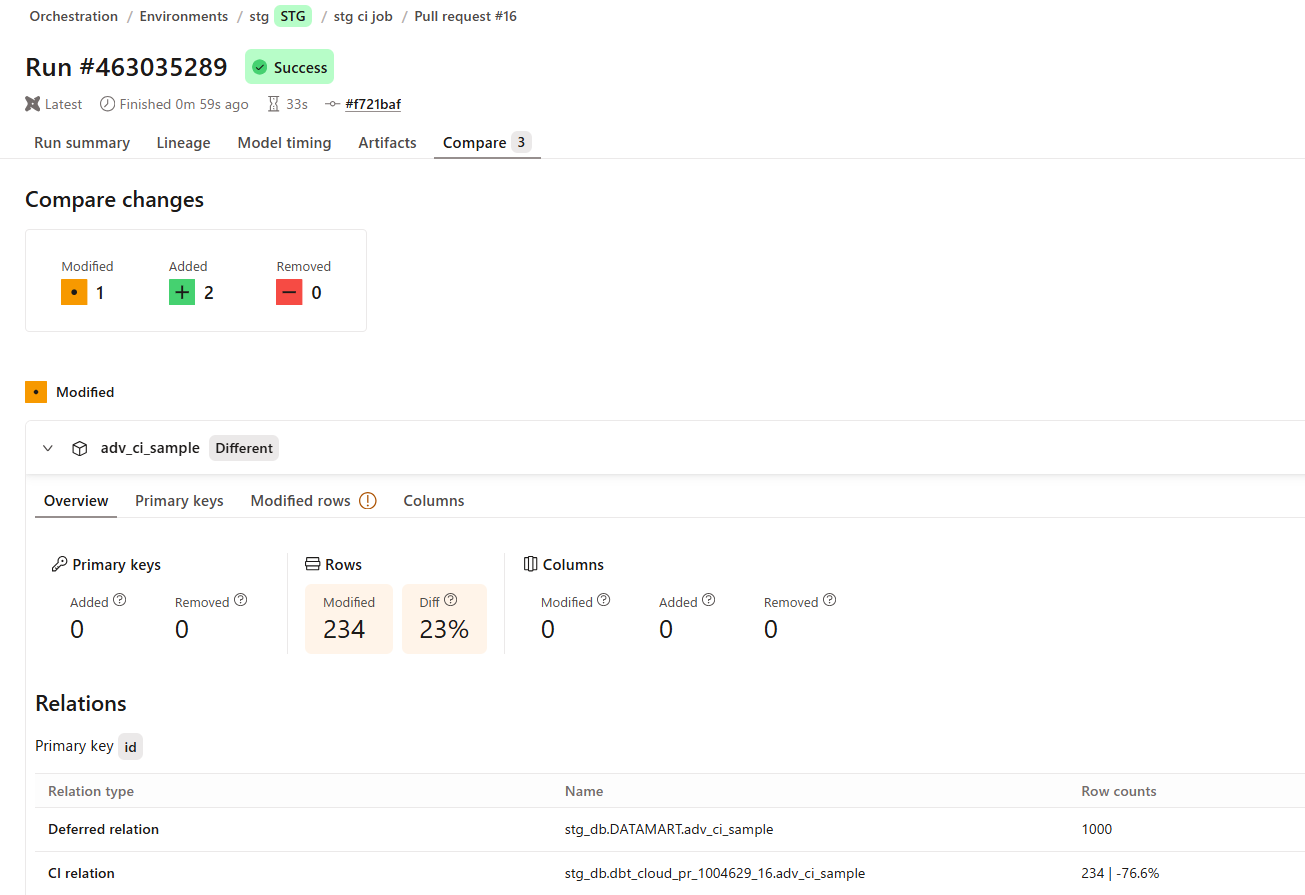Click the model cube icon beside adv_ci_sample
Screen dimensions: 1305x895
click(80, 448)
